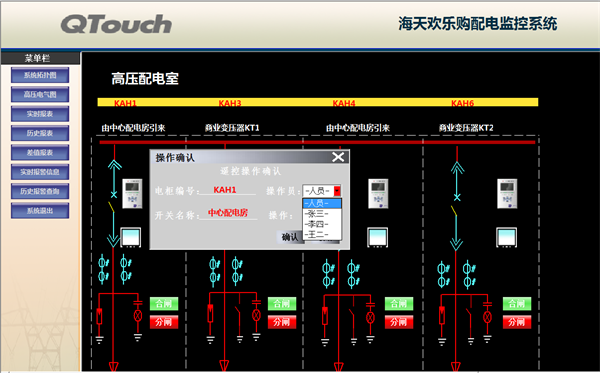Image resolution: width=600 pixels, height=373 pixels.
Task: Click the 商业变压器KT1 label
Action: click(x=232, y=128)
